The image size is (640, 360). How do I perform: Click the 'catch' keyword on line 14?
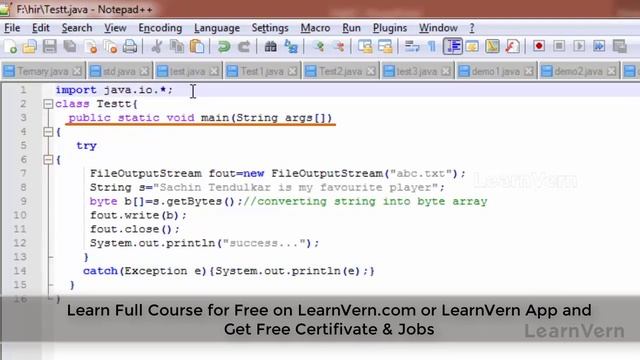(x=100, y=271)
